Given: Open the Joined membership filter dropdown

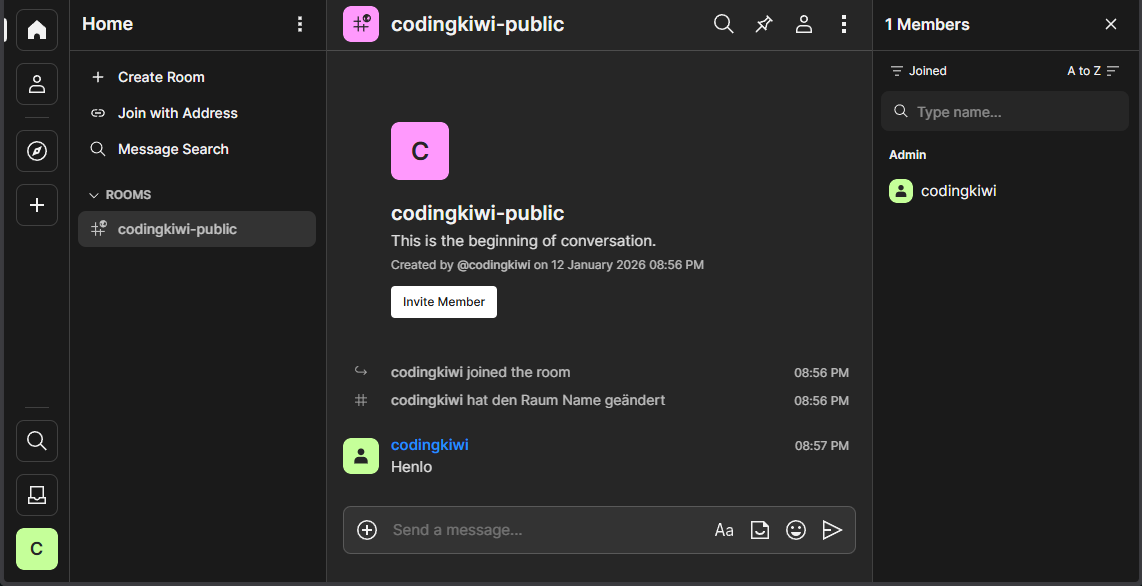Looking at the screenshot, I should point(919,71).
